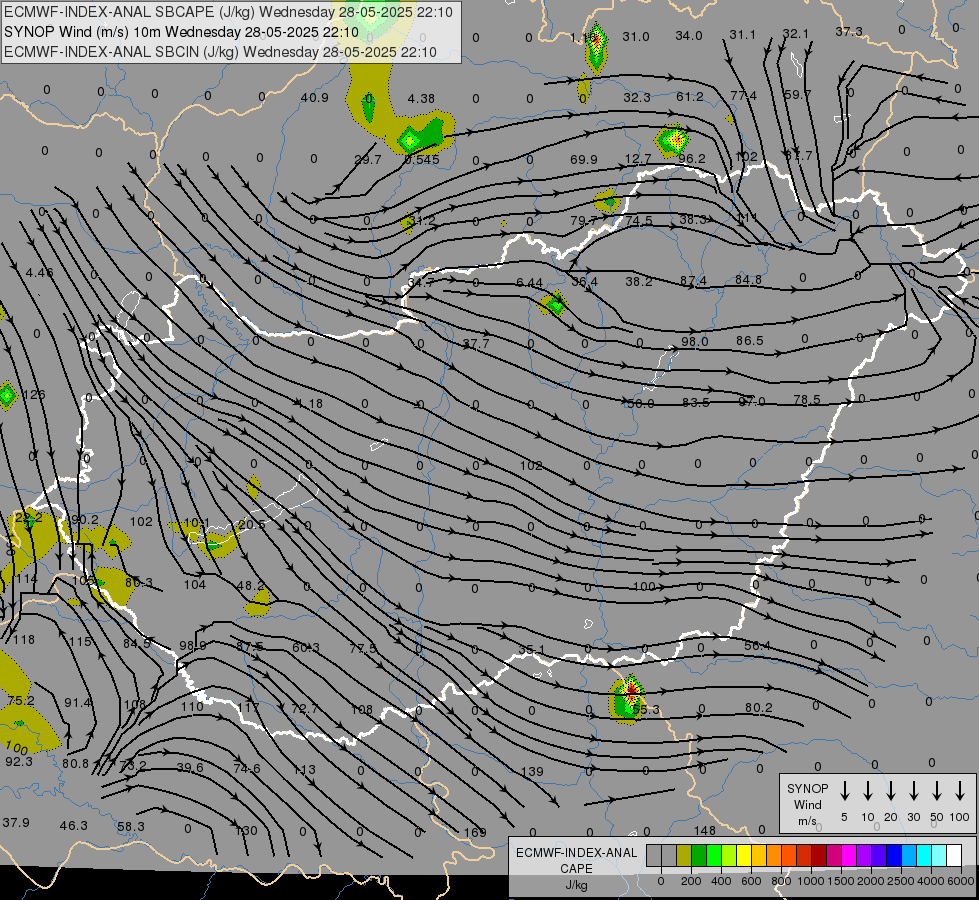Choose the pure blue CAPE legend swatch
979x900 pixels.
(x=893, y=856)
